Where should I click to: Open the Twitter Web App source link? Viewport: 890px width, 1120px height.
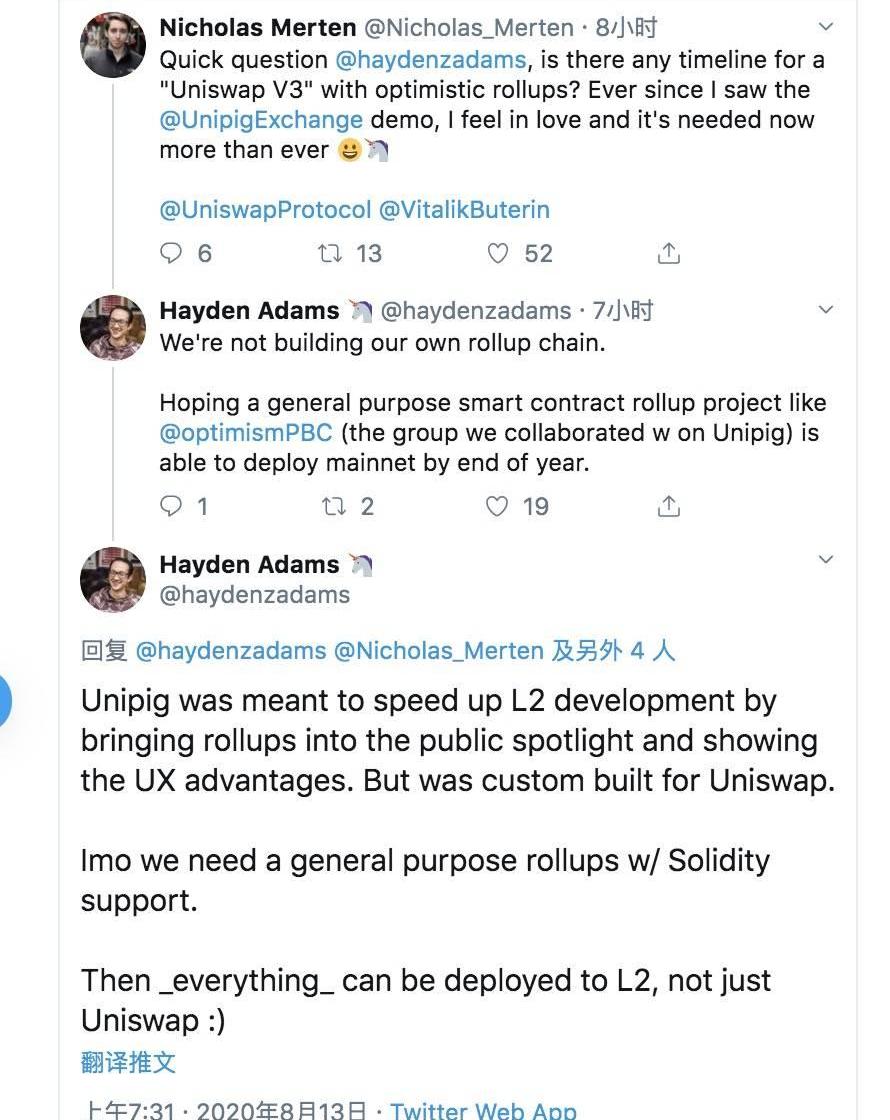(483, 1110)
